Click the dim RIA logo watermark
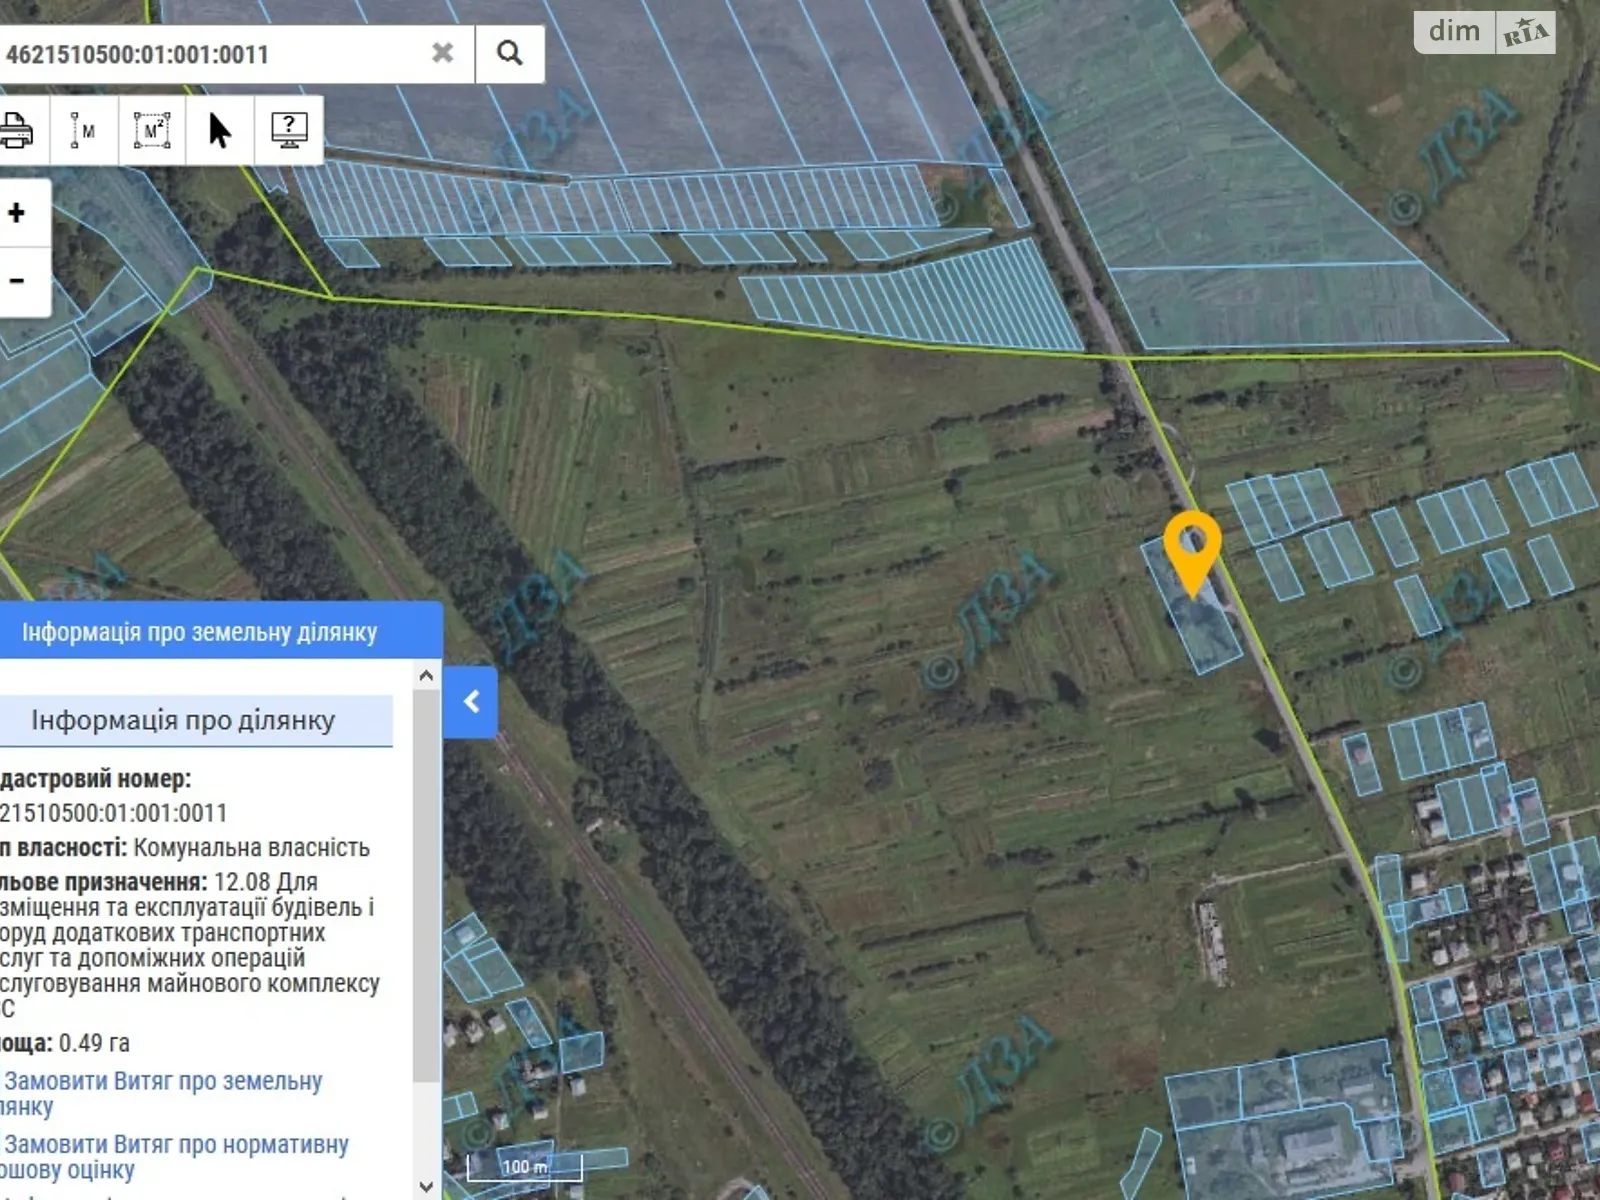Image resolution: width=1600 pixels, height=1200 pixels. pos(1484,32)
